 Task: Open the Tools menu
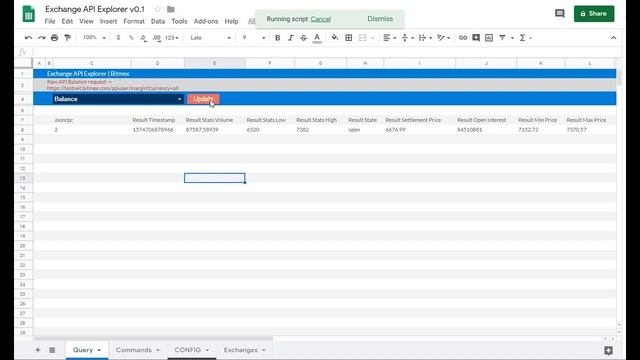(179, 21)
